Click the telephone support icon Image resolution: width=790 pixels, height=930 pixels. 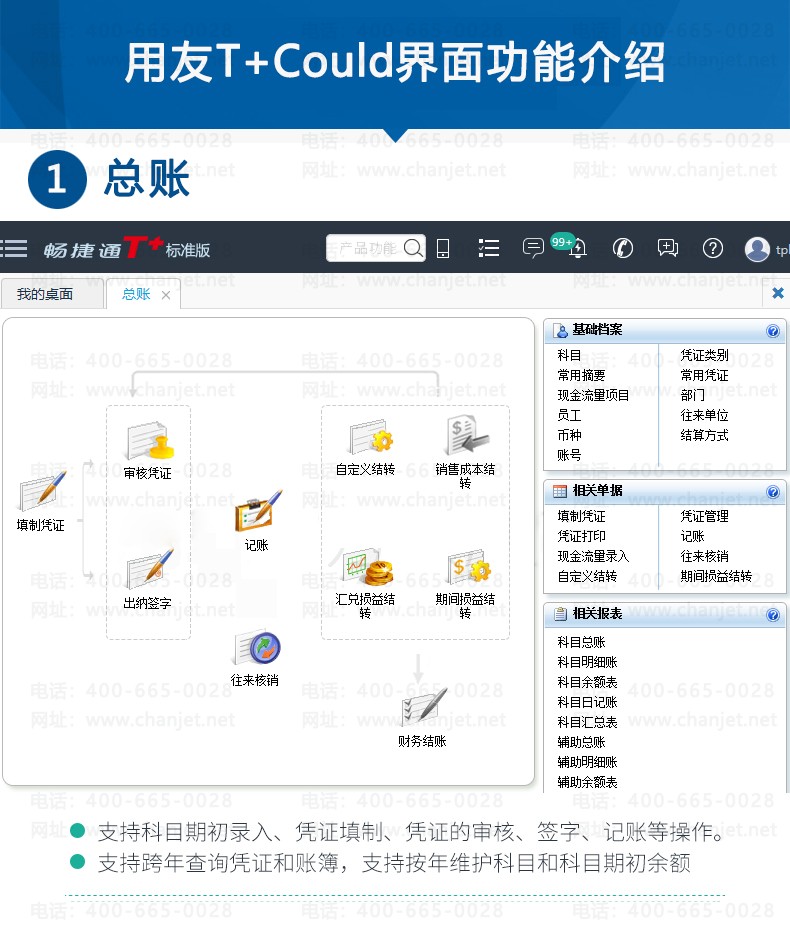pyautogui.click(x=622, y=248)
